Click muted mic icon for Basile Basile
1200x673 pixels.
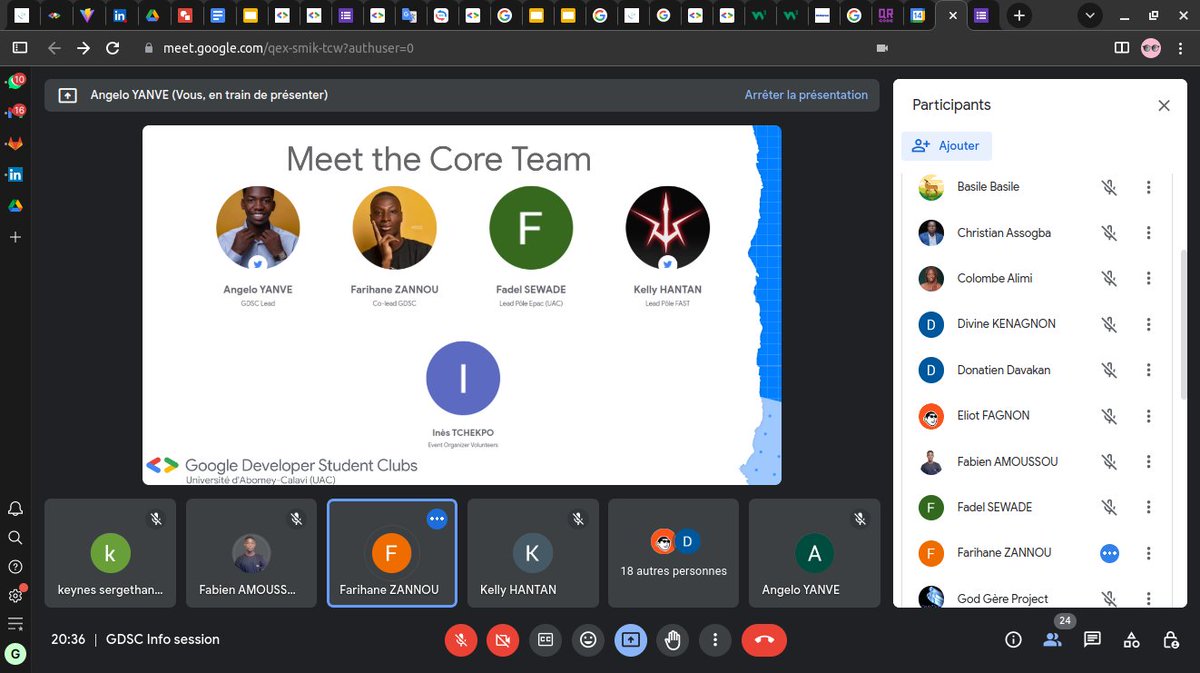pyautogui.click(x=1109, y=187)
